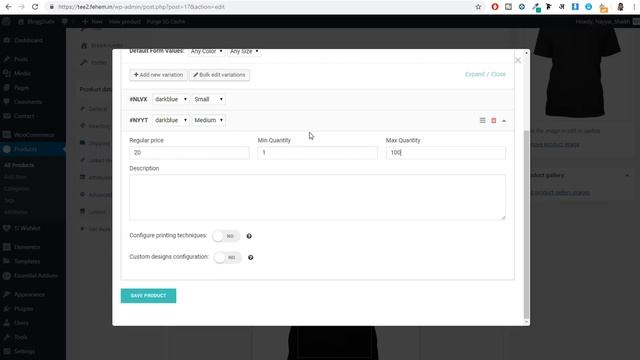Open All Products submenu item
Viewport: 640px width, 360px height.
(x=19, y=165)
